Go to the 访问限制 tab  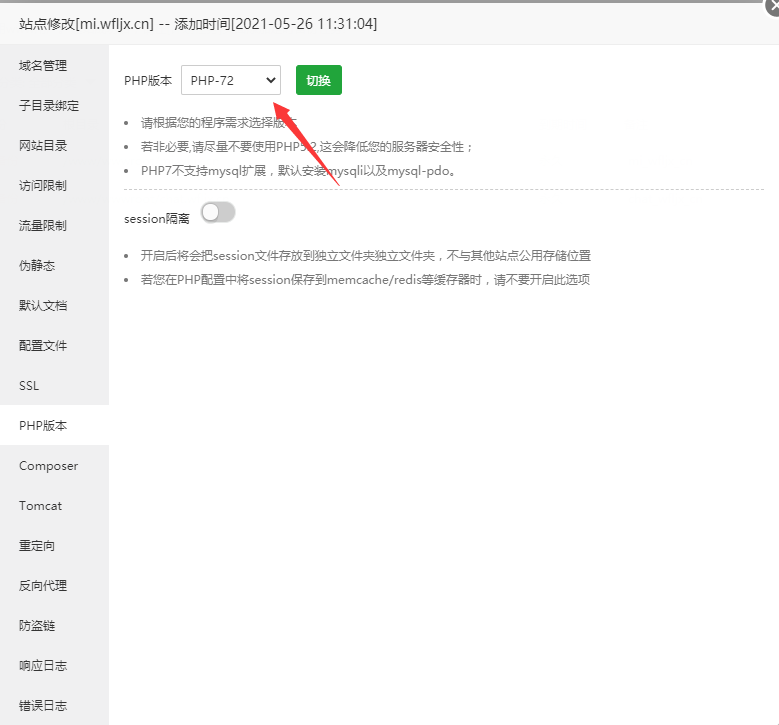click(x=54, y=185)
